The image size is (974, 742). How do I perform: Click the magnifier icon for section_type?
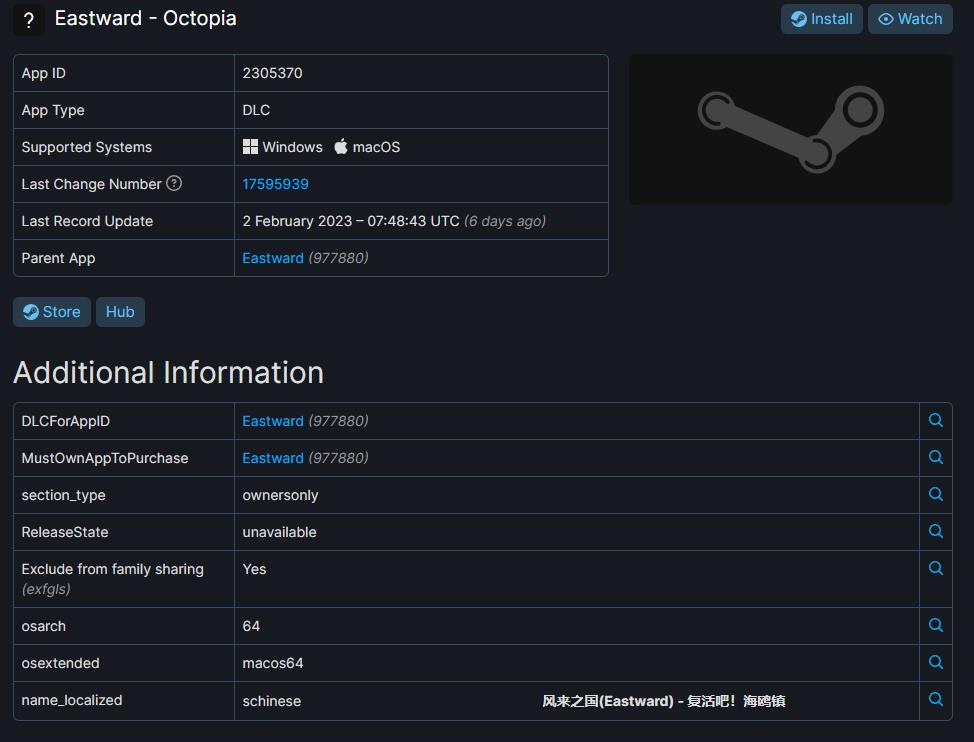coord(936,495)
